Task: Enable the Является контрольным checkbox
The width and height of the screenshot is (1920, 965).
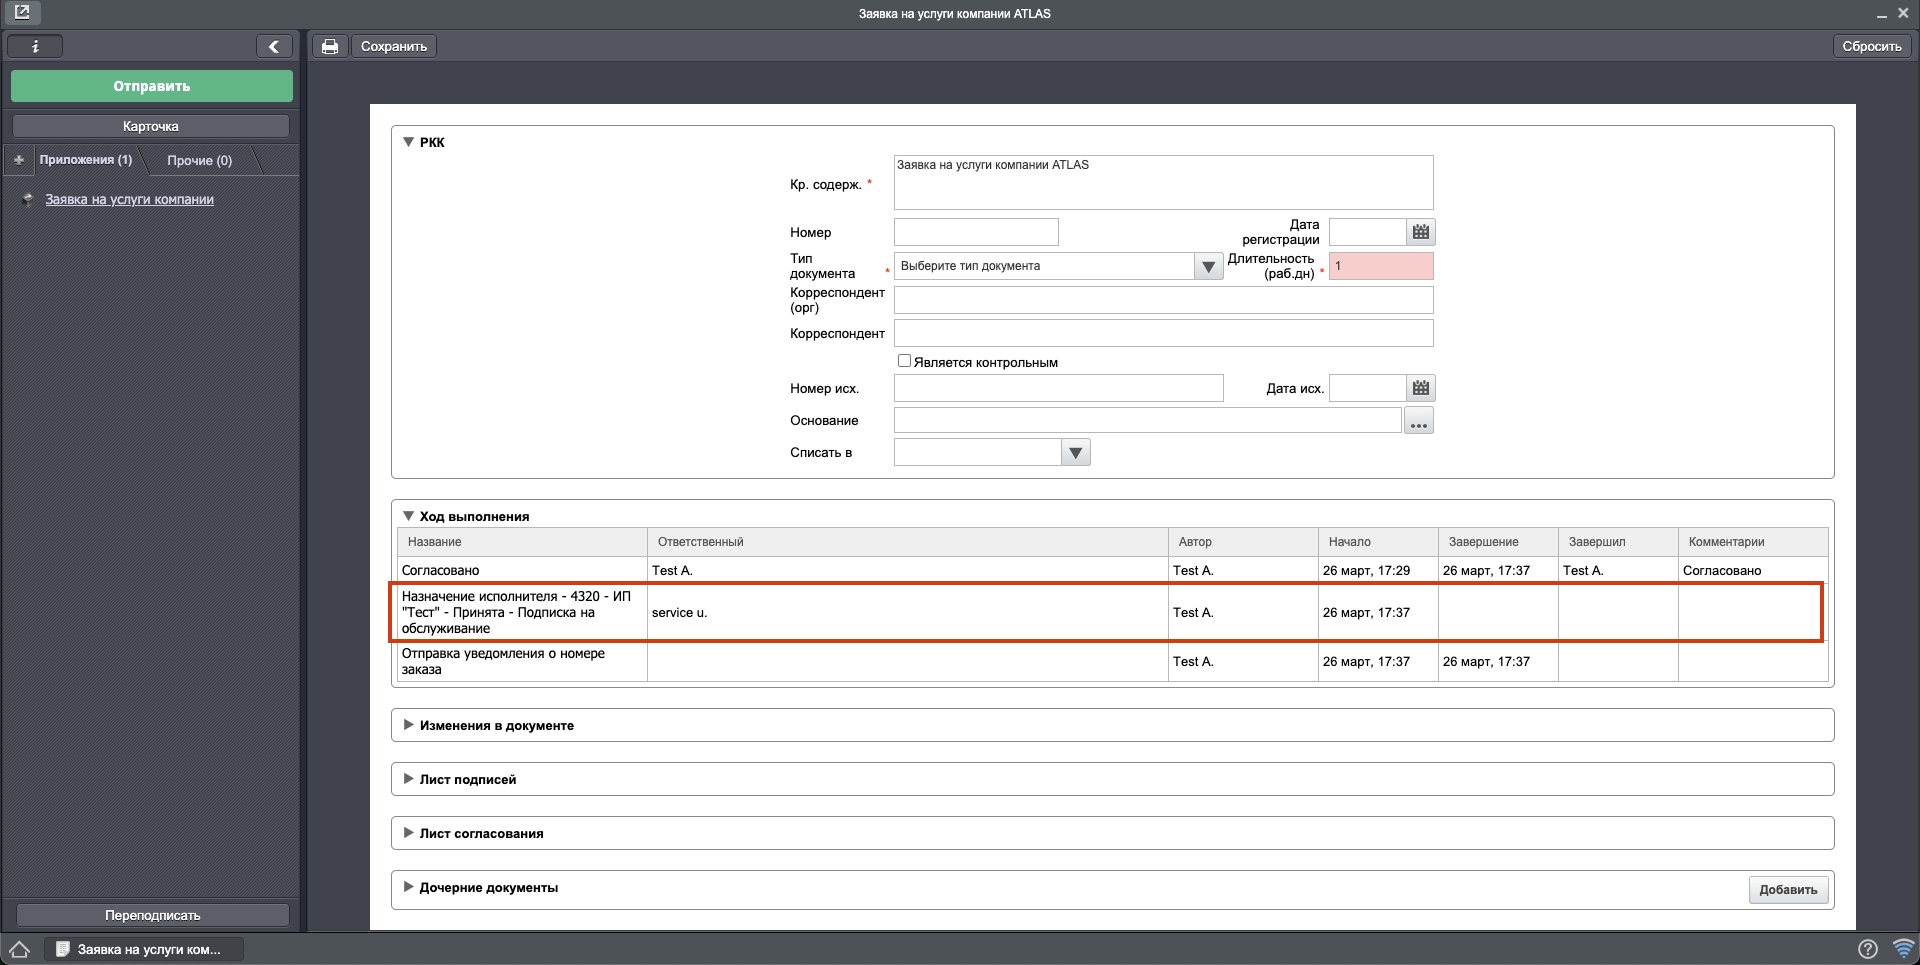Action: pos(904,361)
